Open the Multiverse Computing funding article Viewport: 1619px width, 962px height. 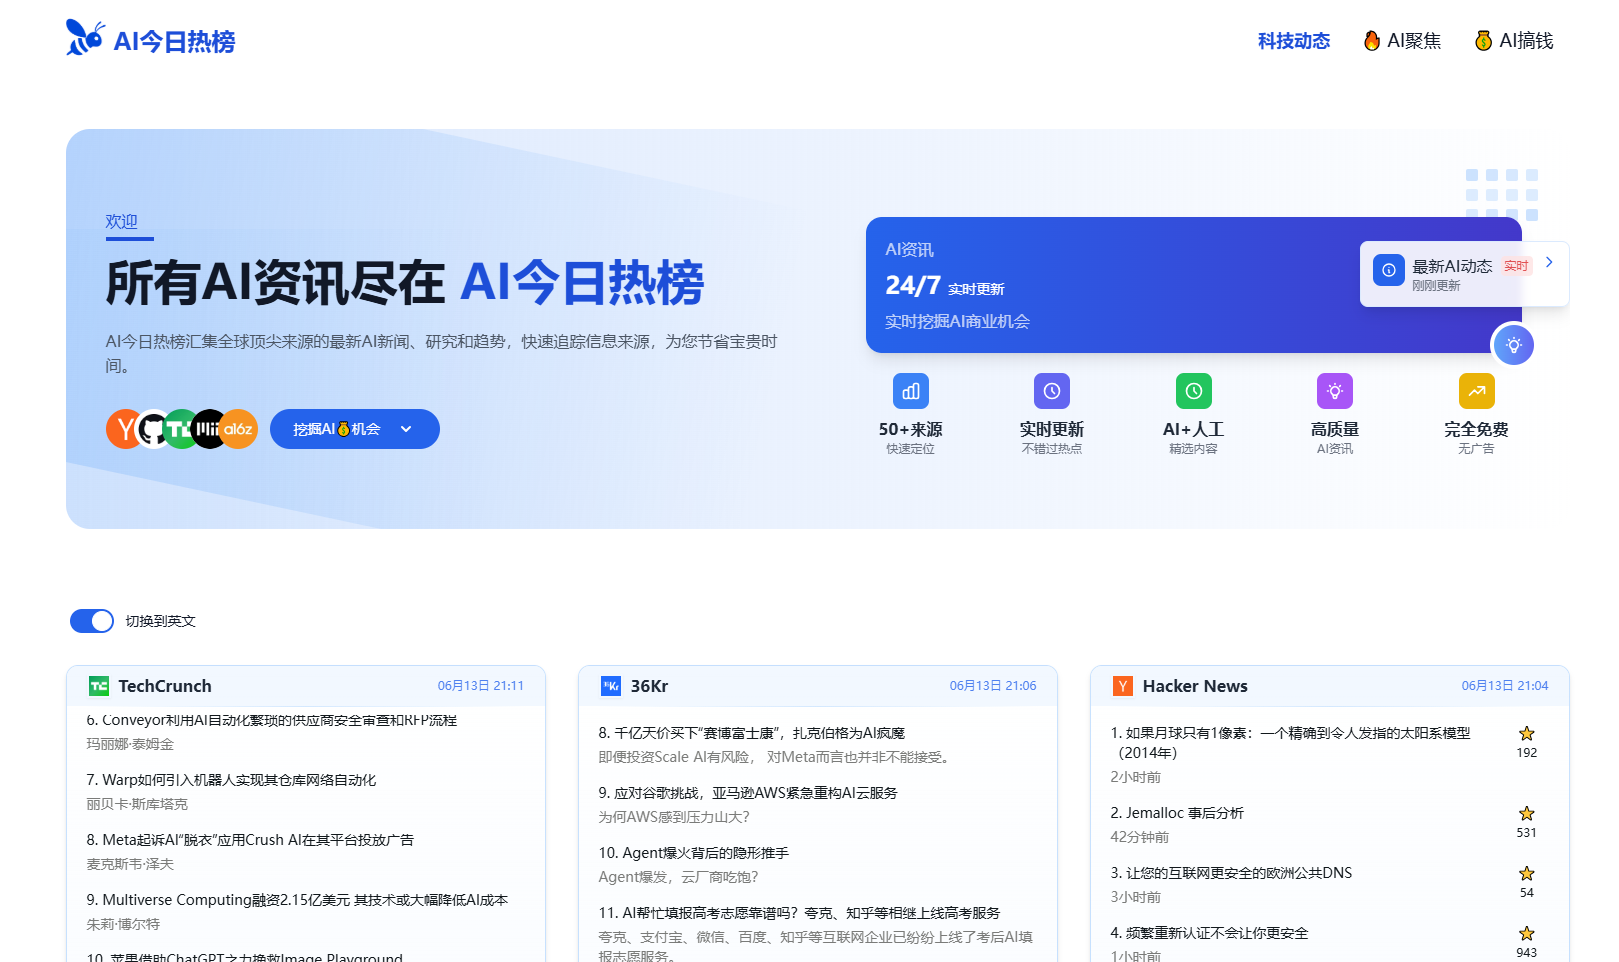(x=297, y=900)
